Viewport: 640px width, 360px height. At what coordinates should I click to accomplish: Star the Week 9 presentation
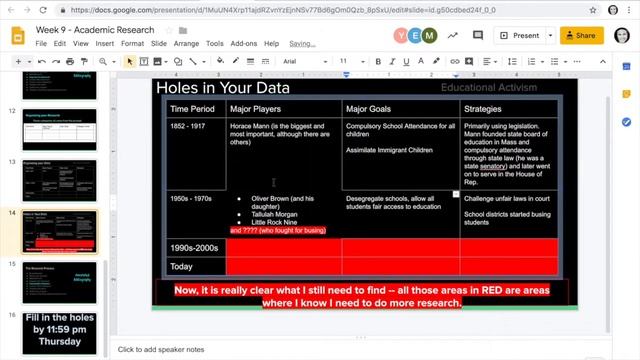pos(169,30)
